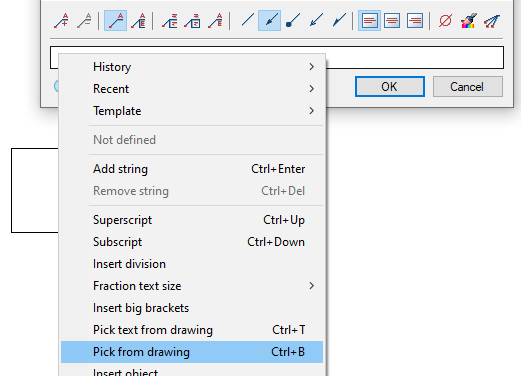Screen dimensions: 521x376
Task: Choose Pick from drawing menu item
Action: (x=192, y=352)
